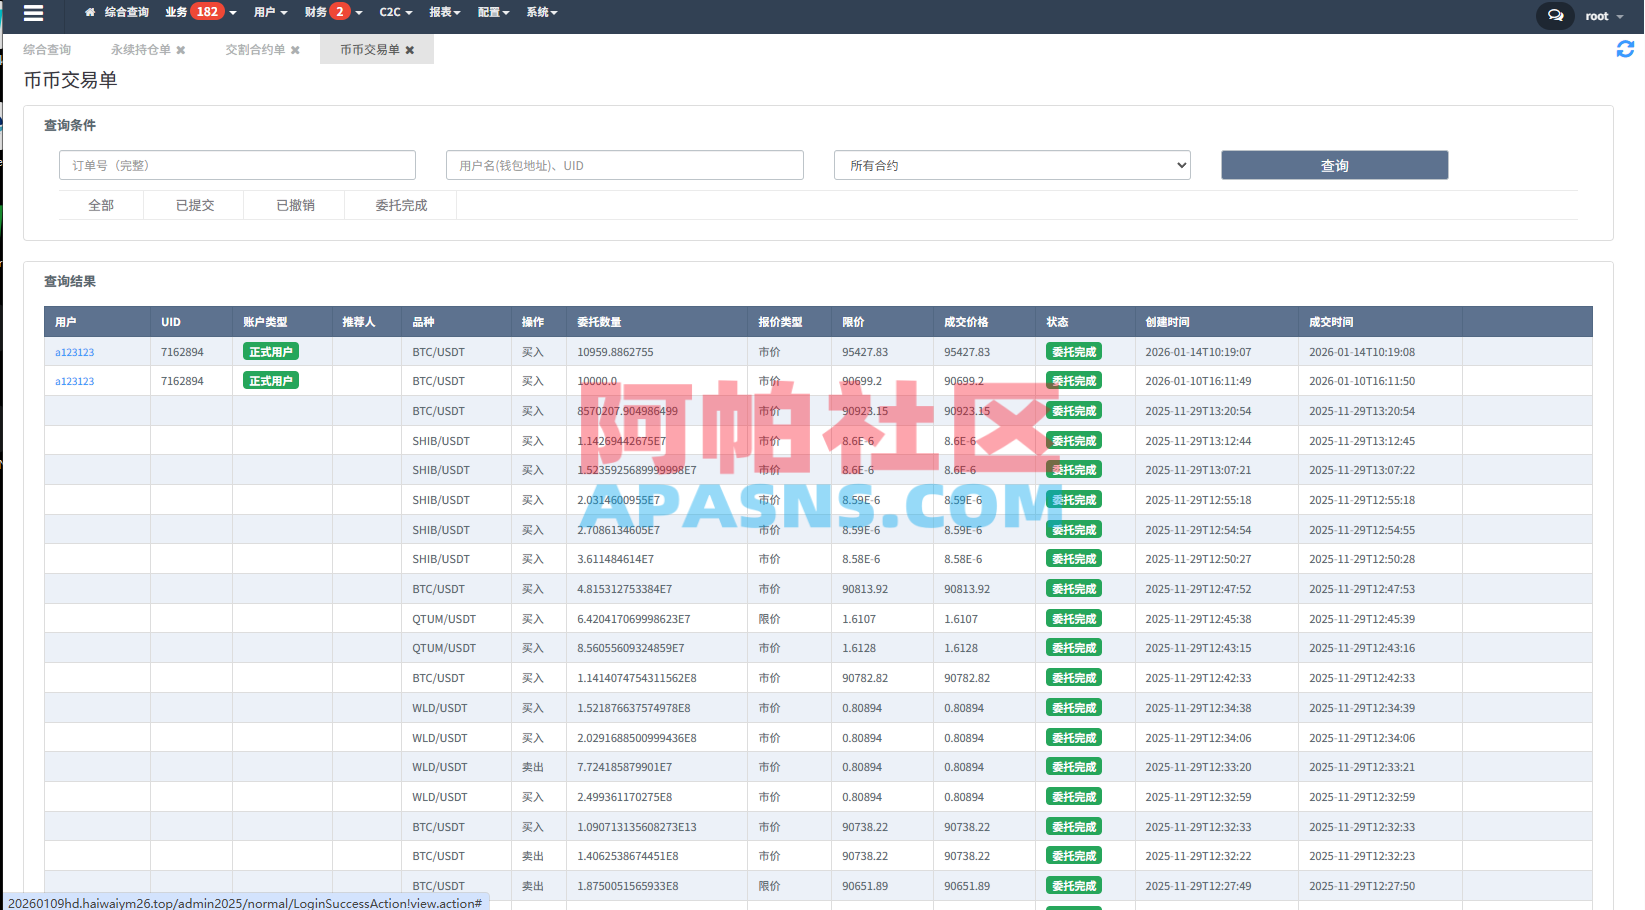Expand the 报表 menu
Screen dimensions: 1645x910
(445, 13)
